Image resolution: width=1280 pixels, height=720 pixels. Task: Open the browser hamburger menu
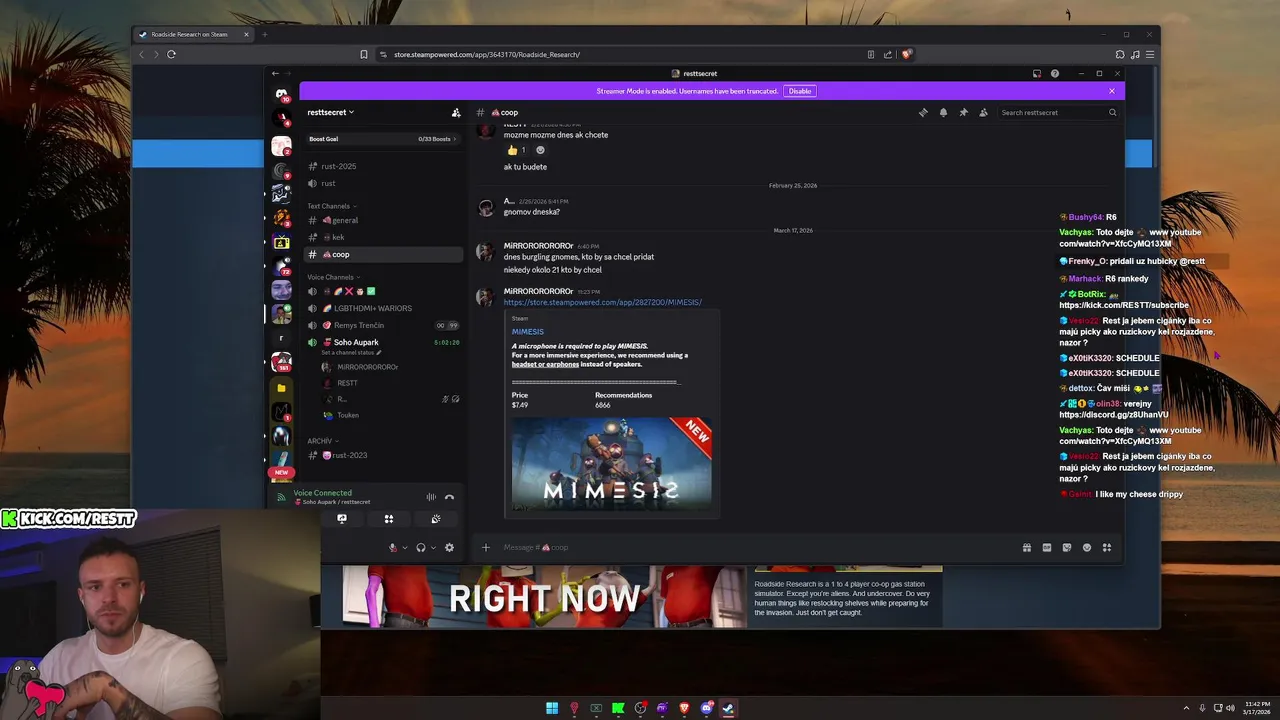click(1150, 54)
